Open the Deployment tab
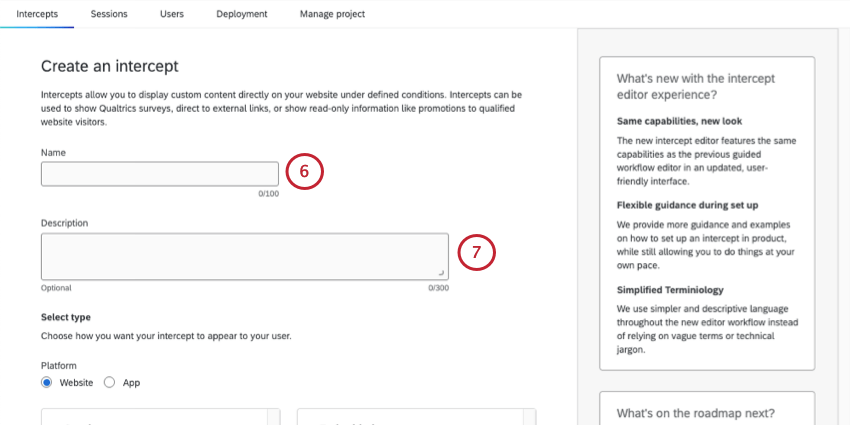This screenshot has height=425, width=850. tap(242, 14)
